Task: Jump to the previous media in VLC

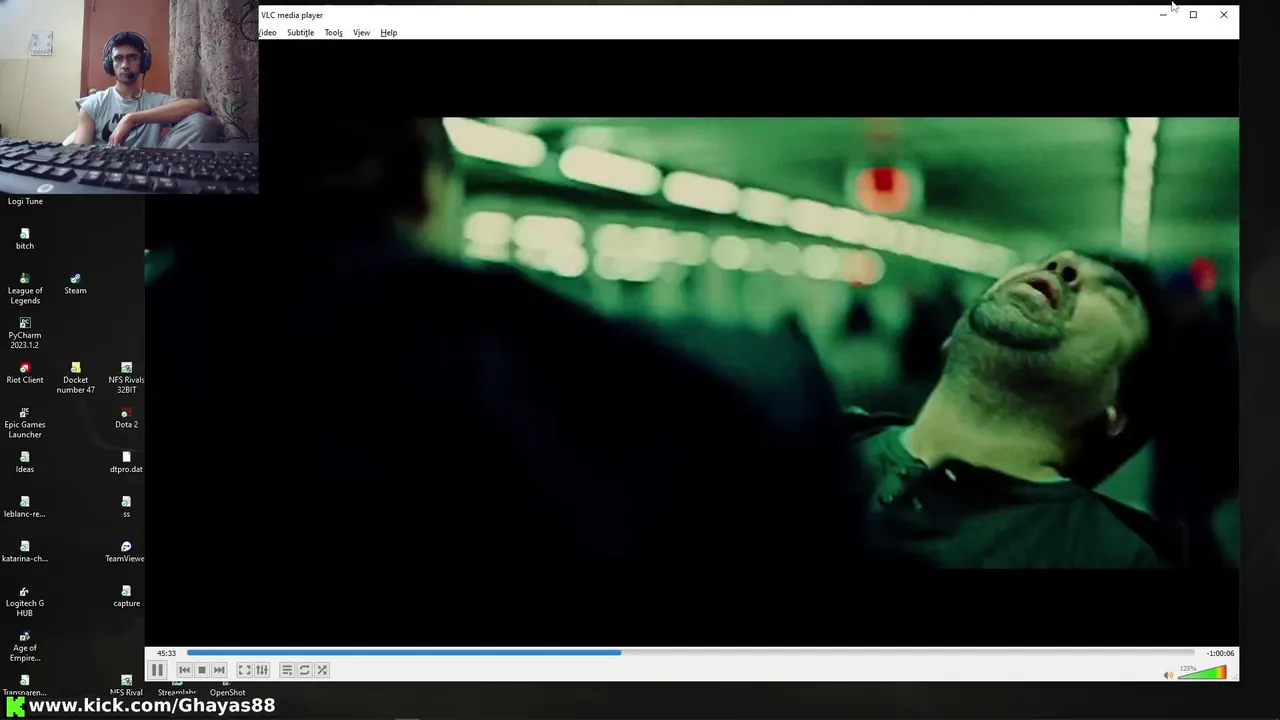Action: click(184, 670)
